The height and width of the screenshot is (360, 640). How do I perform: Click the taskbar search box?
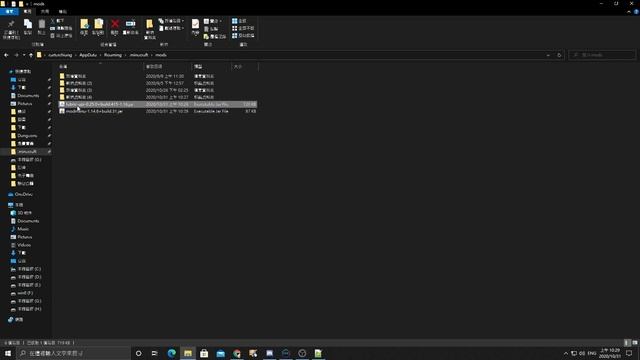[73, 353]
